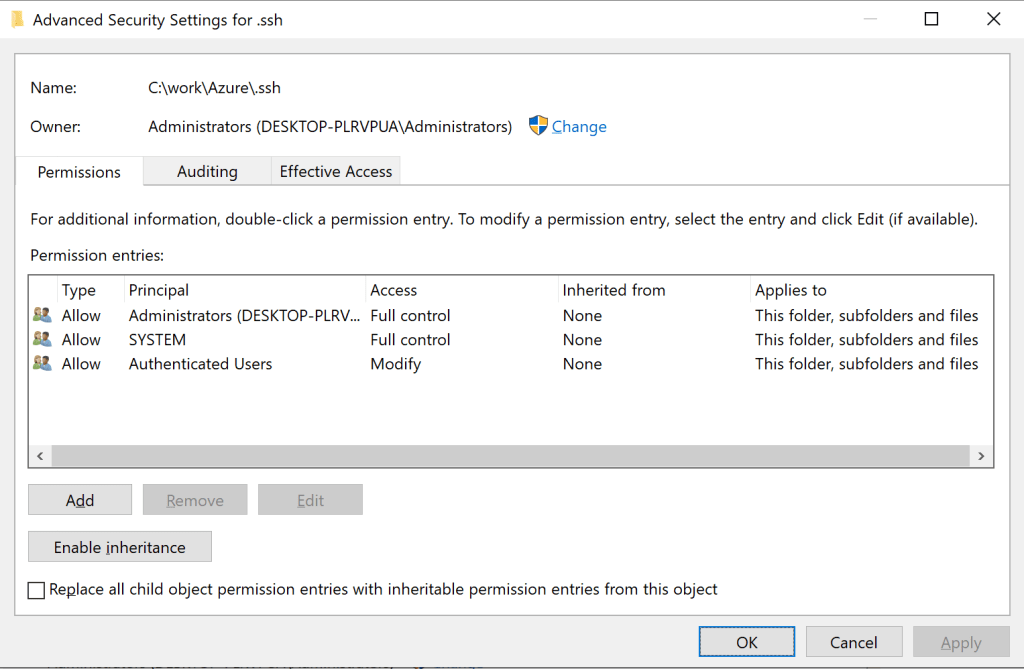The height and width of the screenshot is (669, 1024).
Task: Click the Add button to create a permission entry
Action: 79,499
